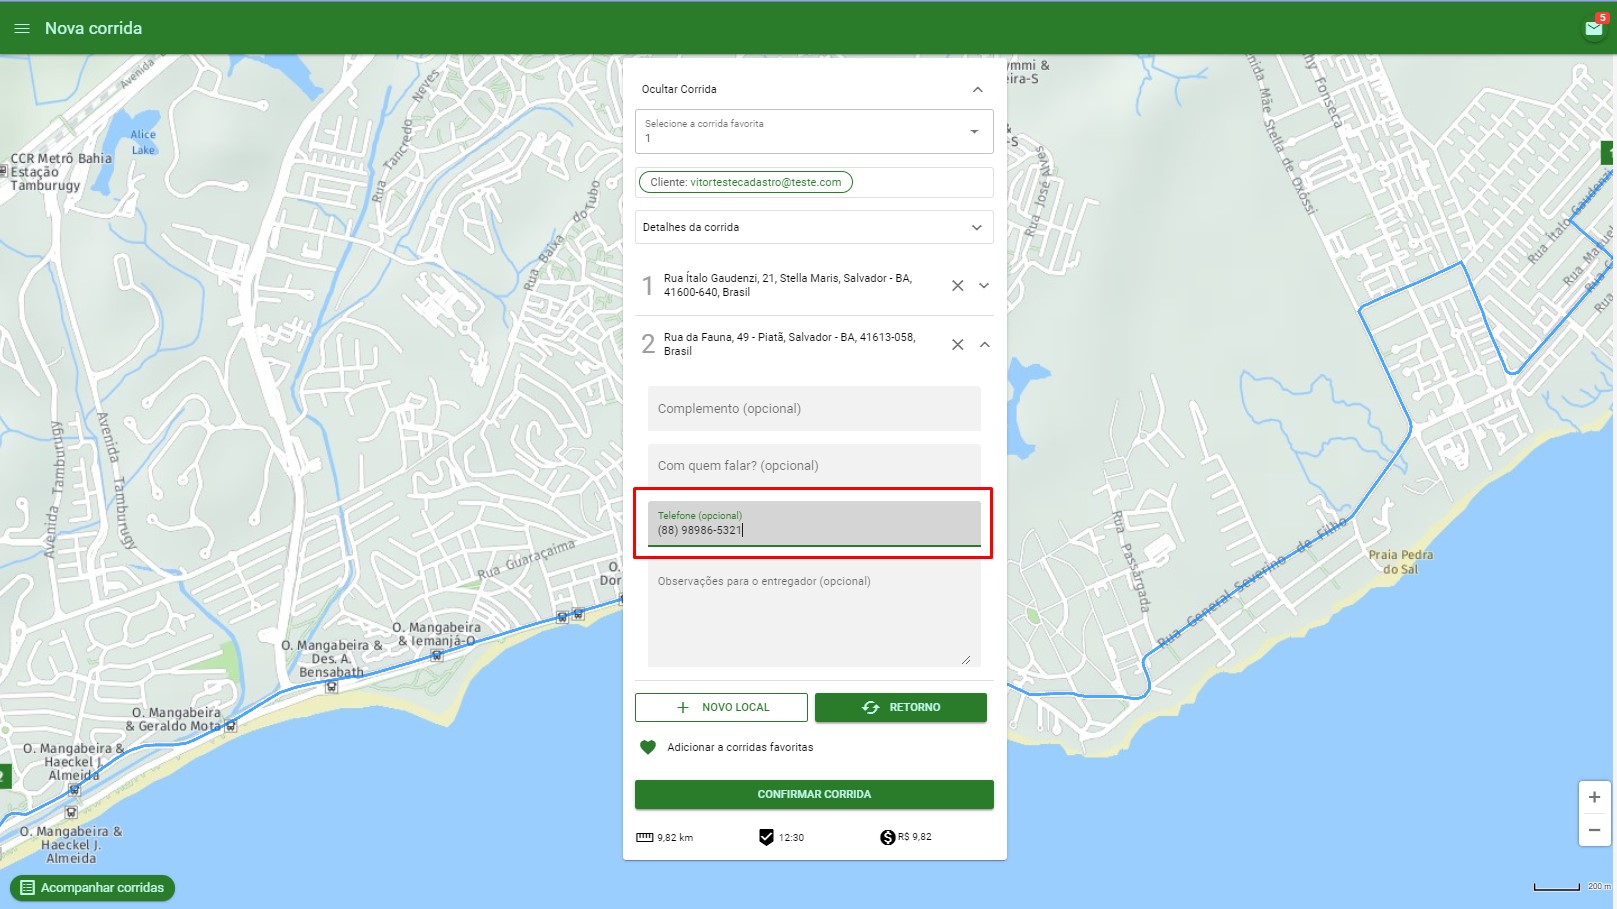Collapse stop 2 address details

984,344
